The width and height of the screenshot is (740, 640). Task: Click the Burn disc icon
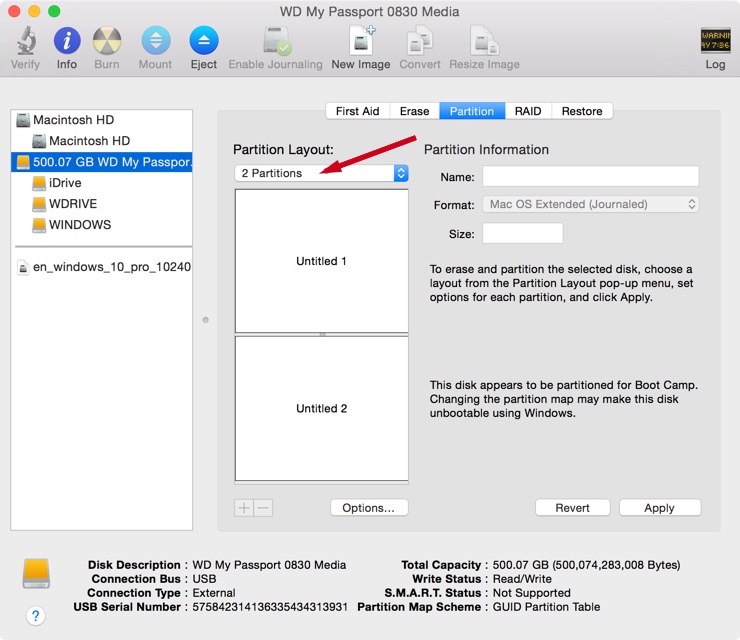(107, 41)
